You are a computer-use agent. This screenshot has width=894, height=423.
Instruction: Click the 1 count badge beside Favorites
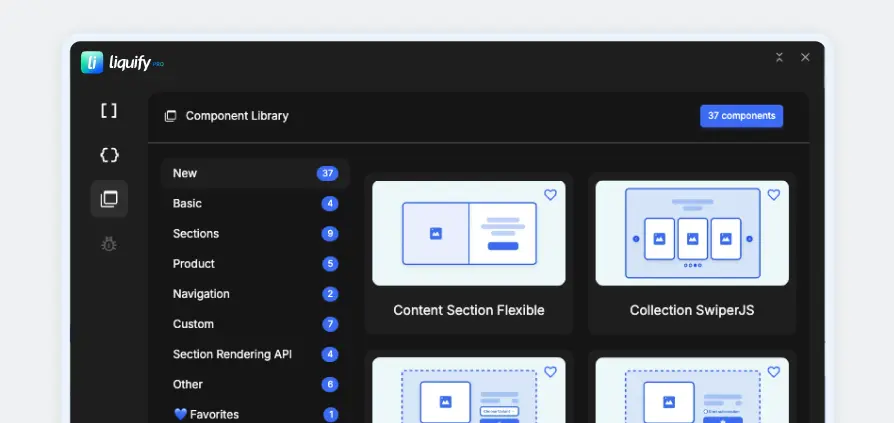331,414
